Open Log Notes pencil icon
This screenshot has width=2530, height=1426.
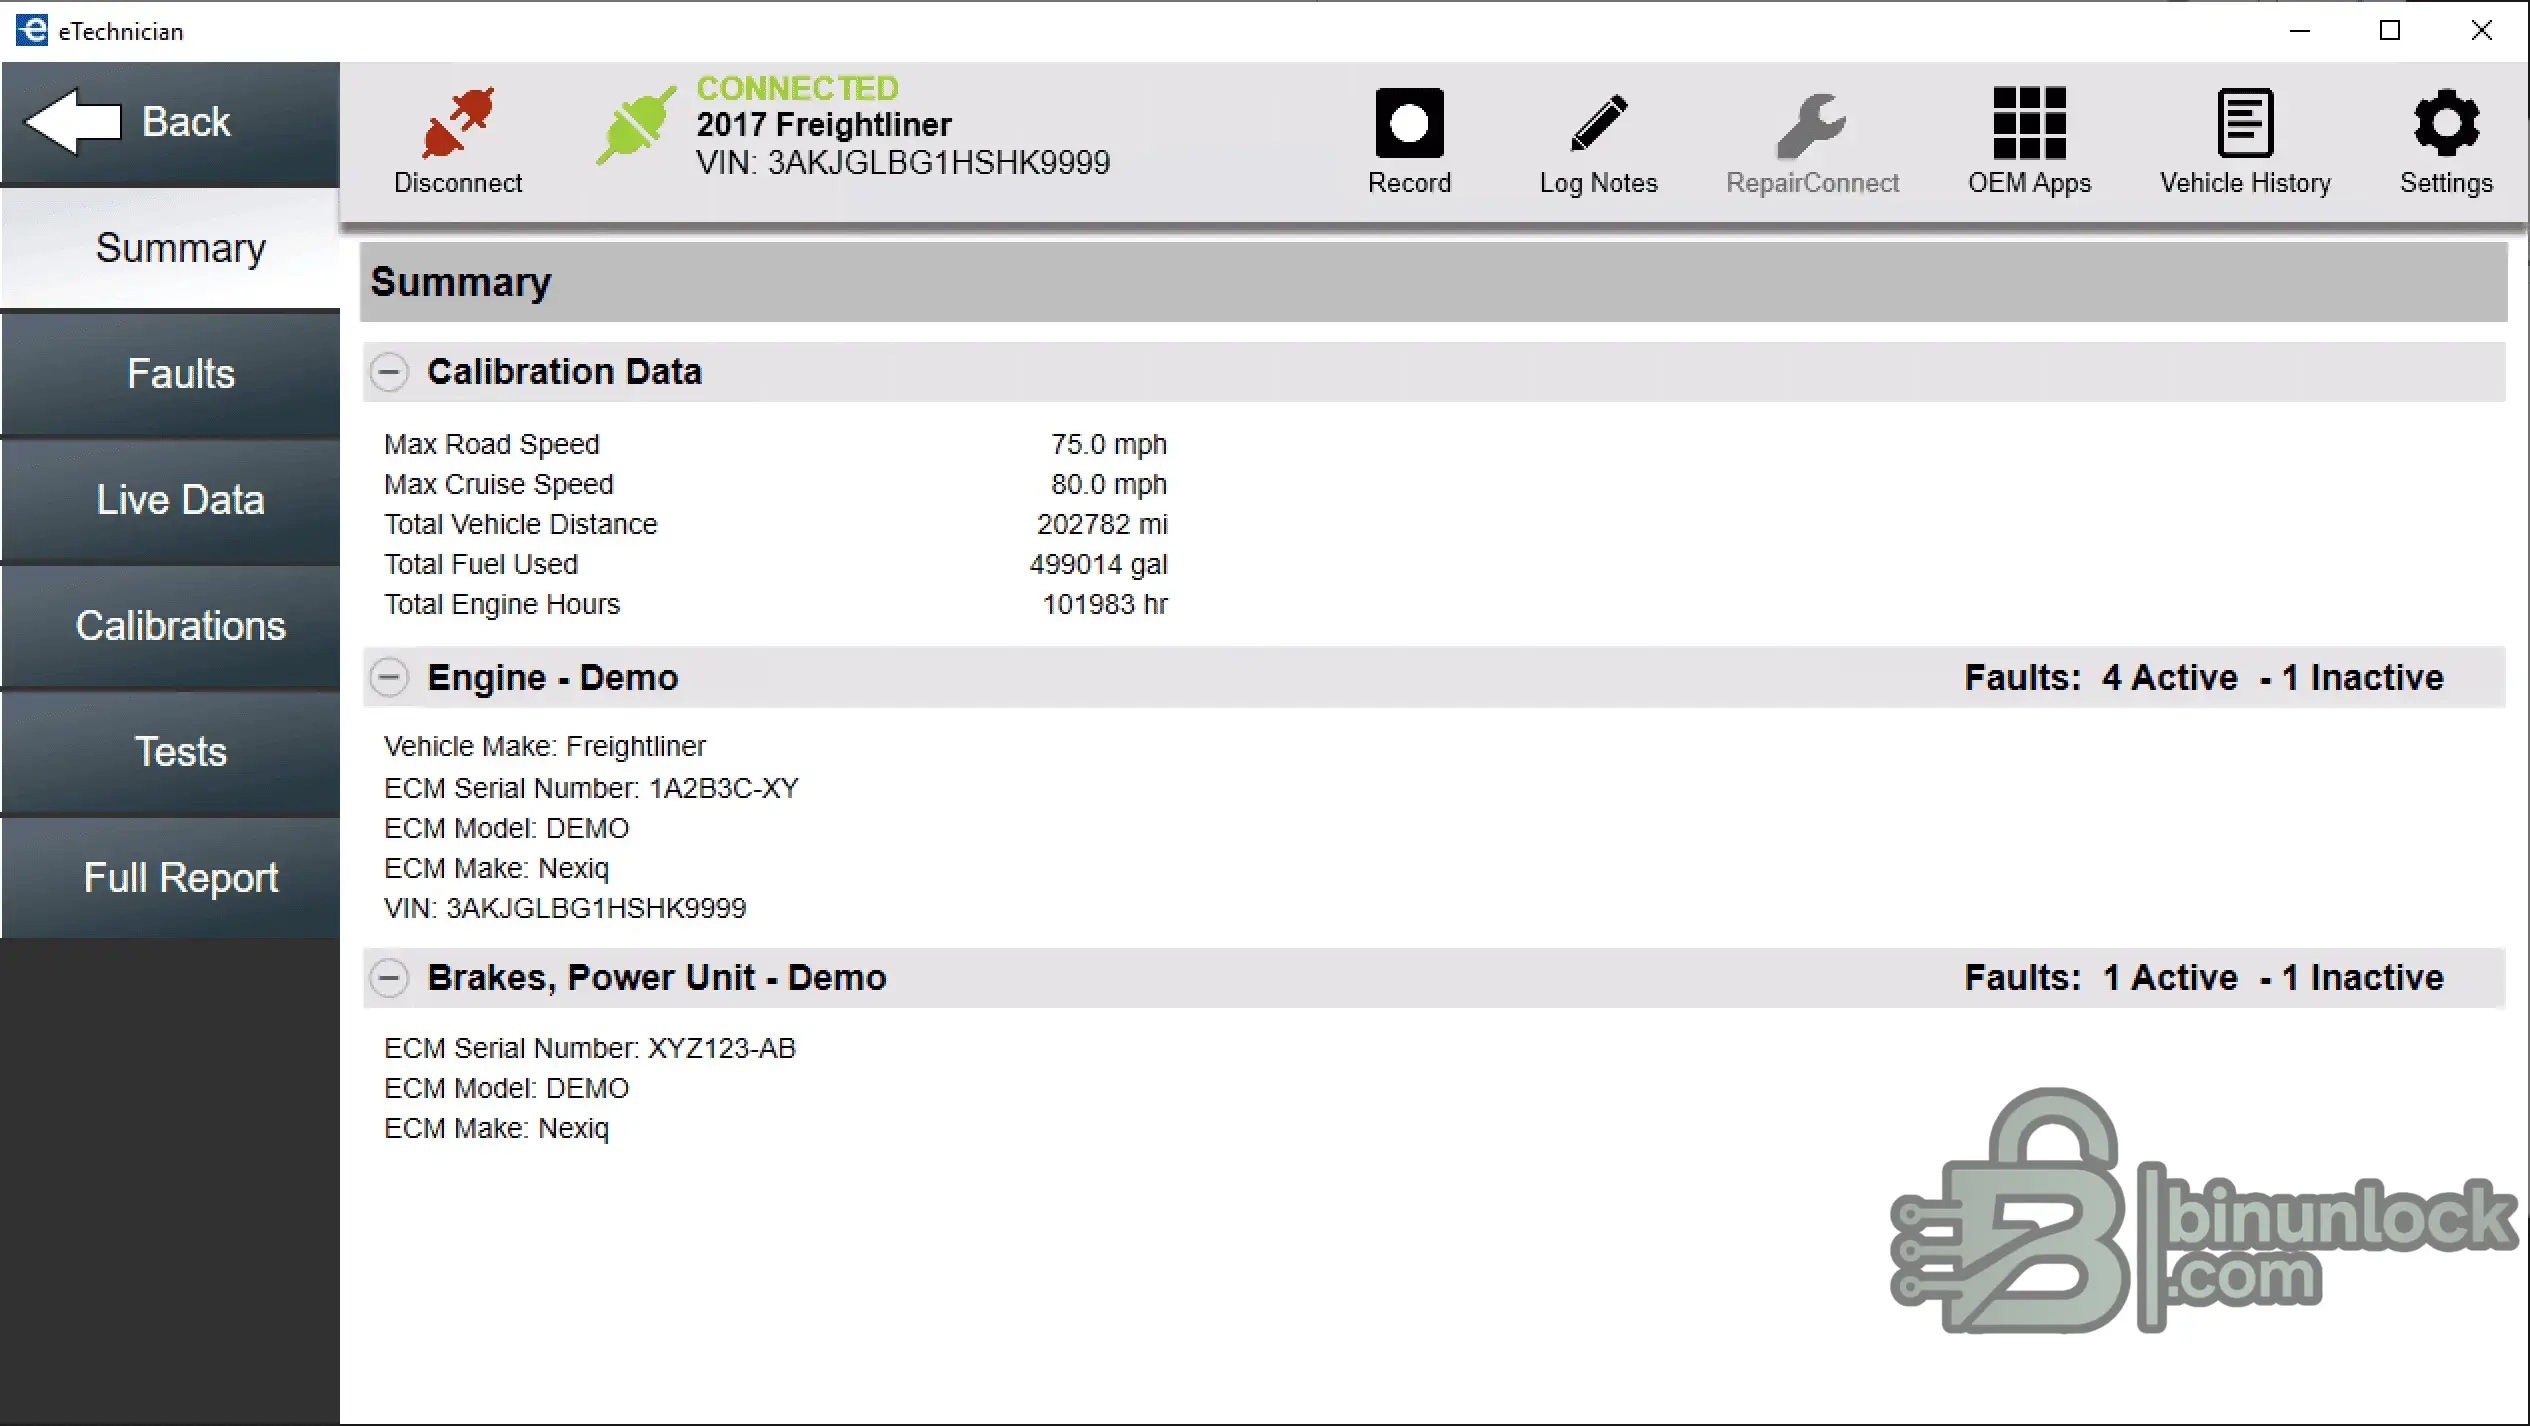[x=1598, y=123]
